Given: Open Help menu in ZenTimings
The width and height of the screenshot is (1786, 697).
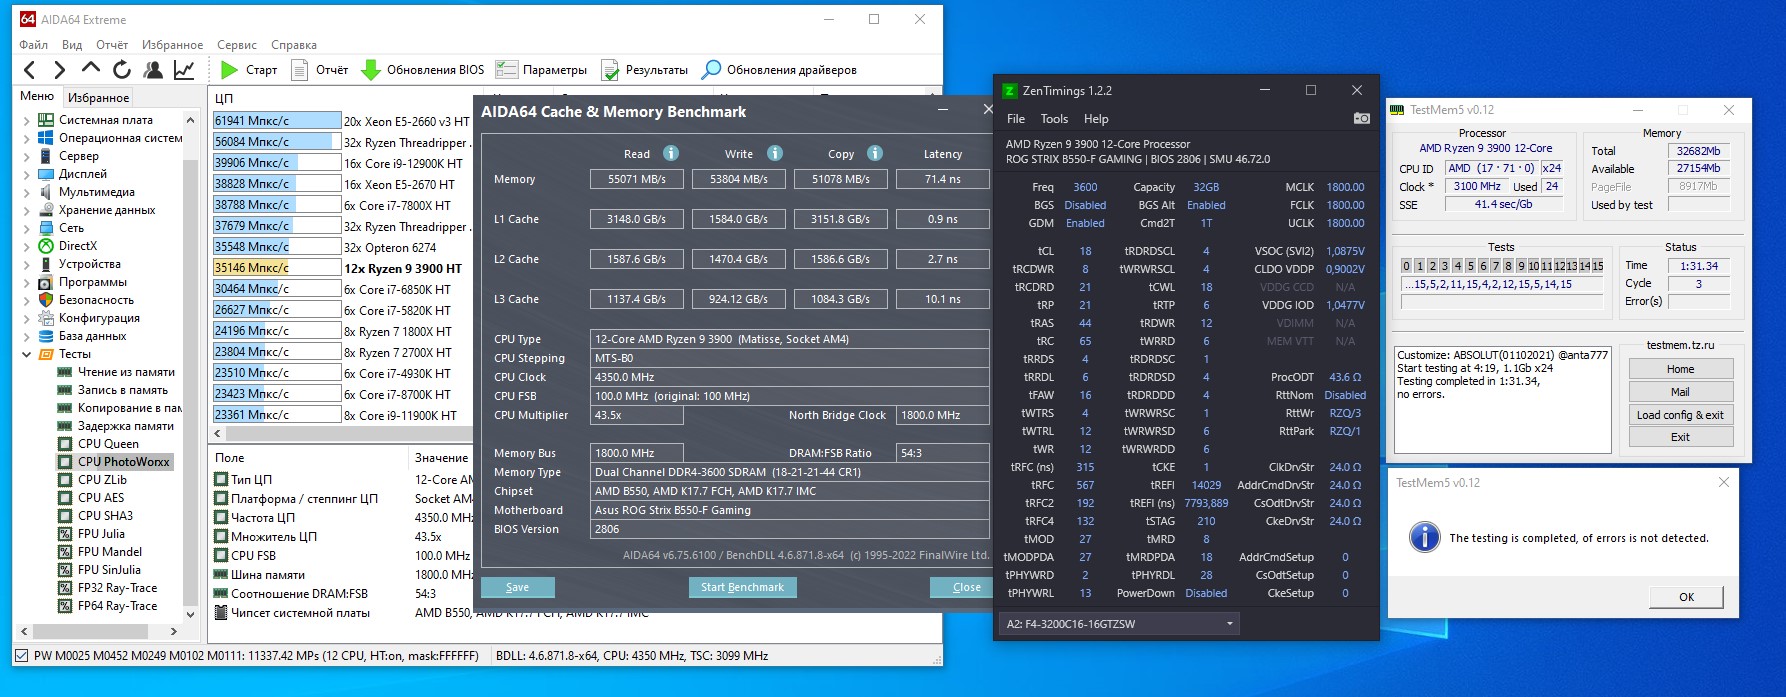Looking at the screenshot, I should click(1096, 118).
